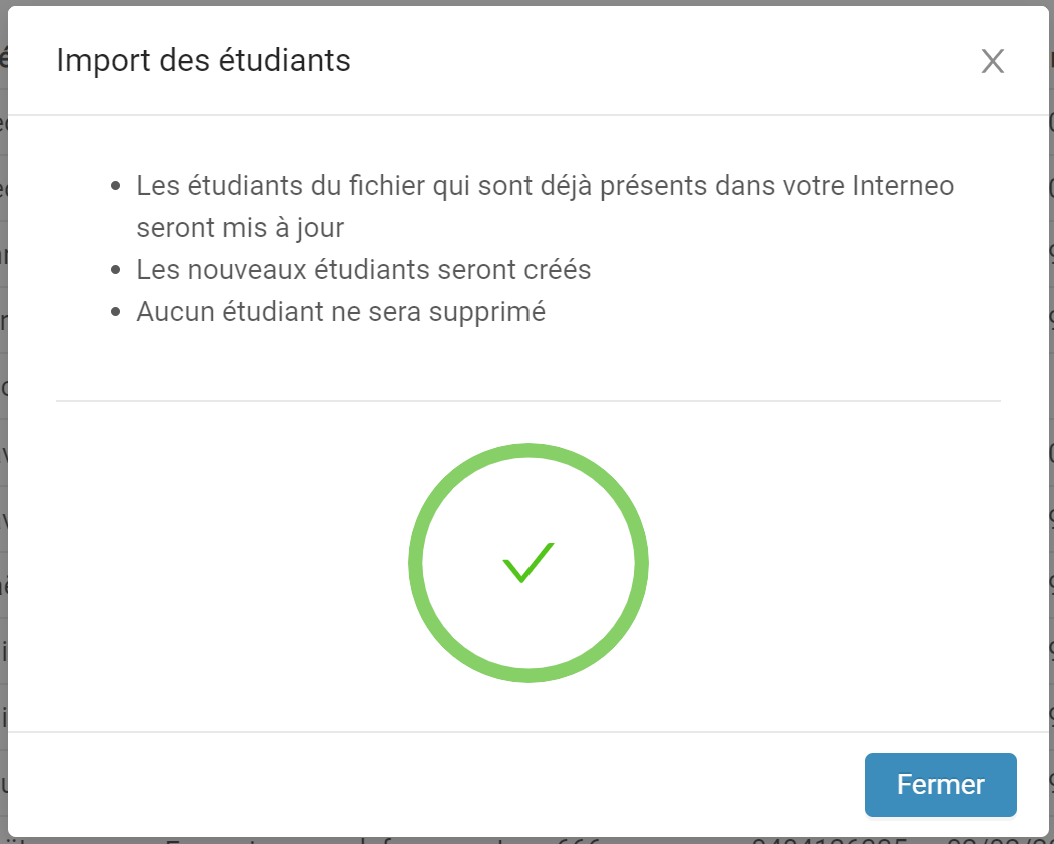The width and height of the screenshot is (1054, 844).
Task: Click the dimmed table row below the dialog
Action: click(527, 841)
